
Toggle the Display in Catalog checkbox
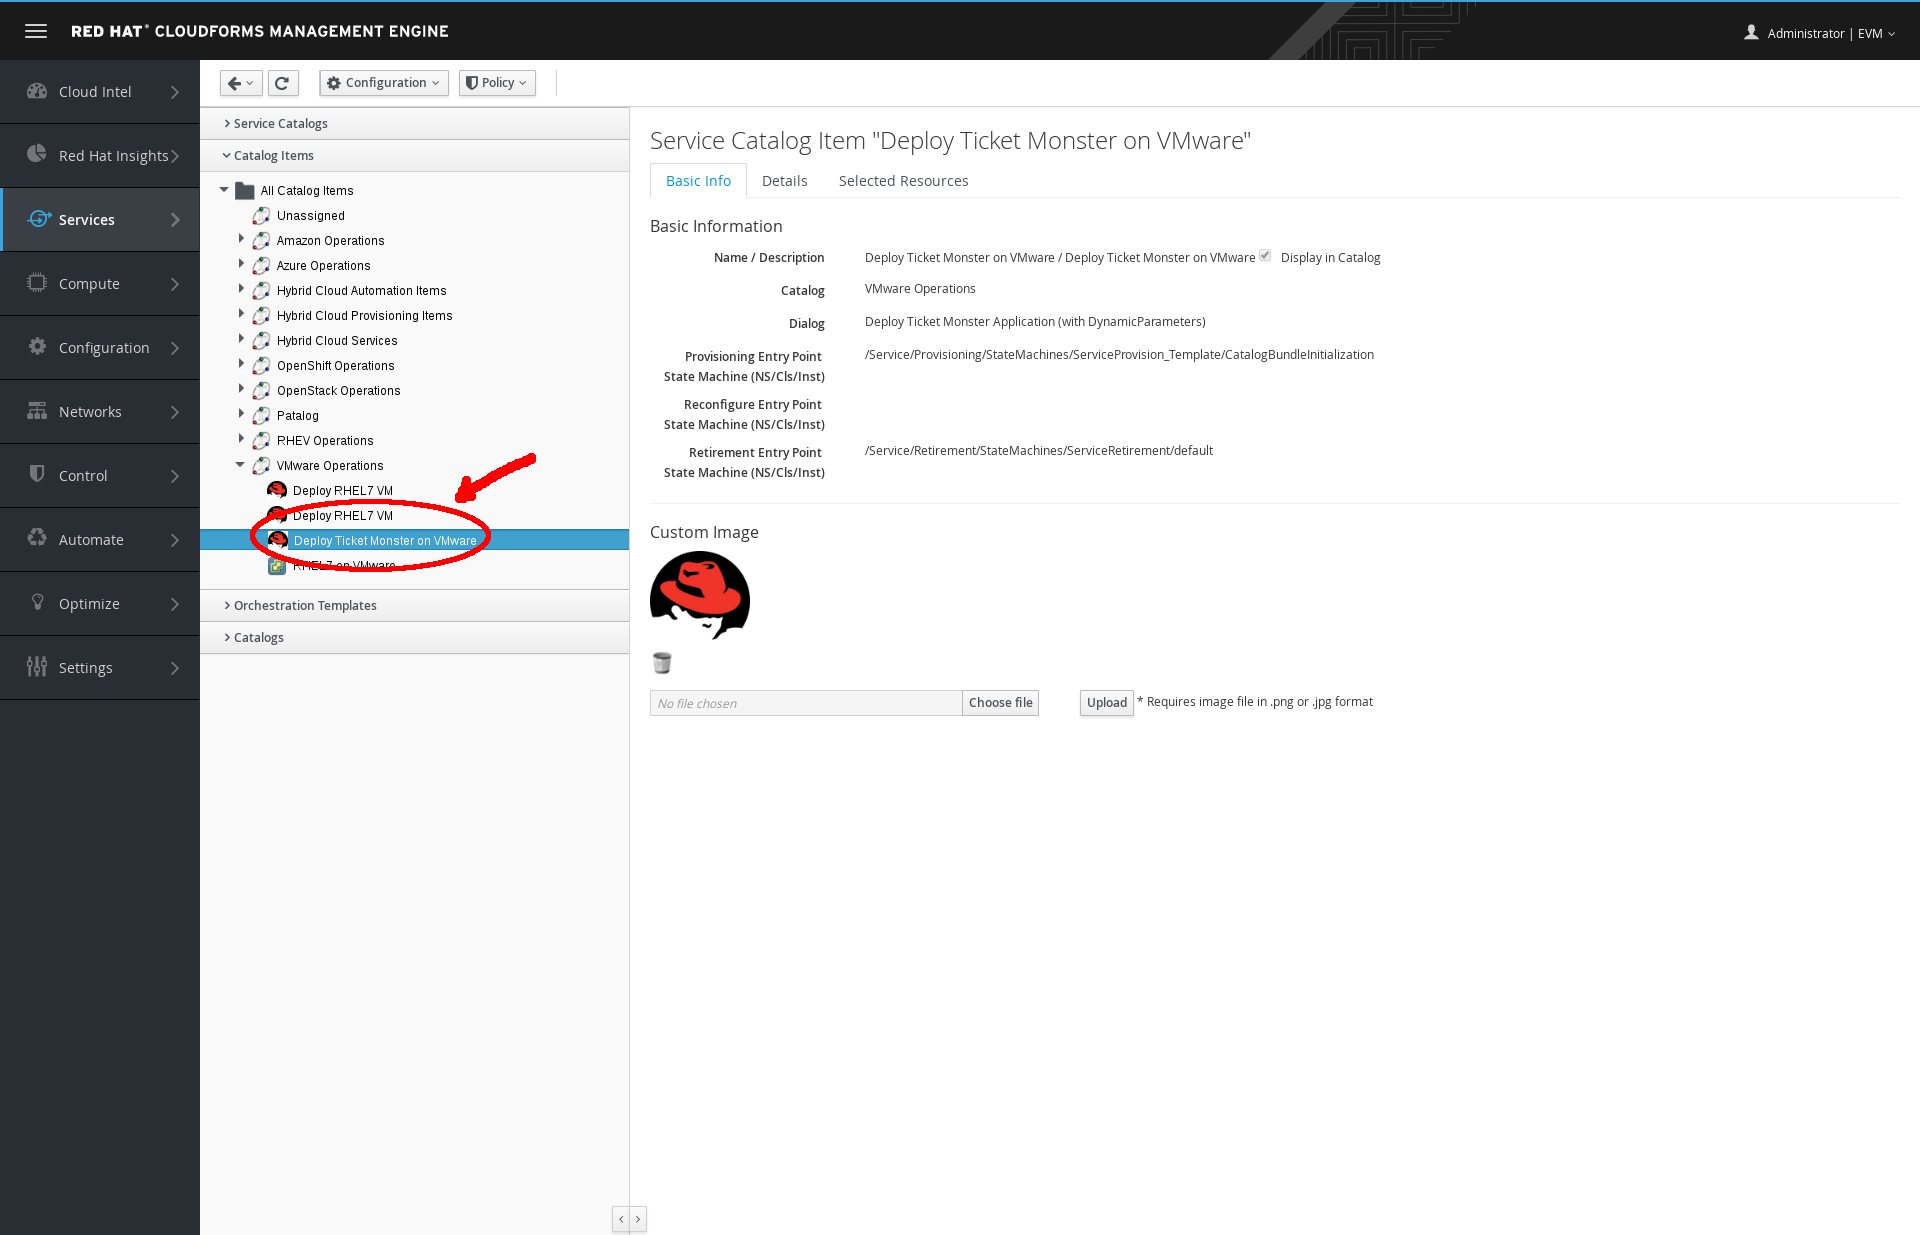coord(1265,256)
